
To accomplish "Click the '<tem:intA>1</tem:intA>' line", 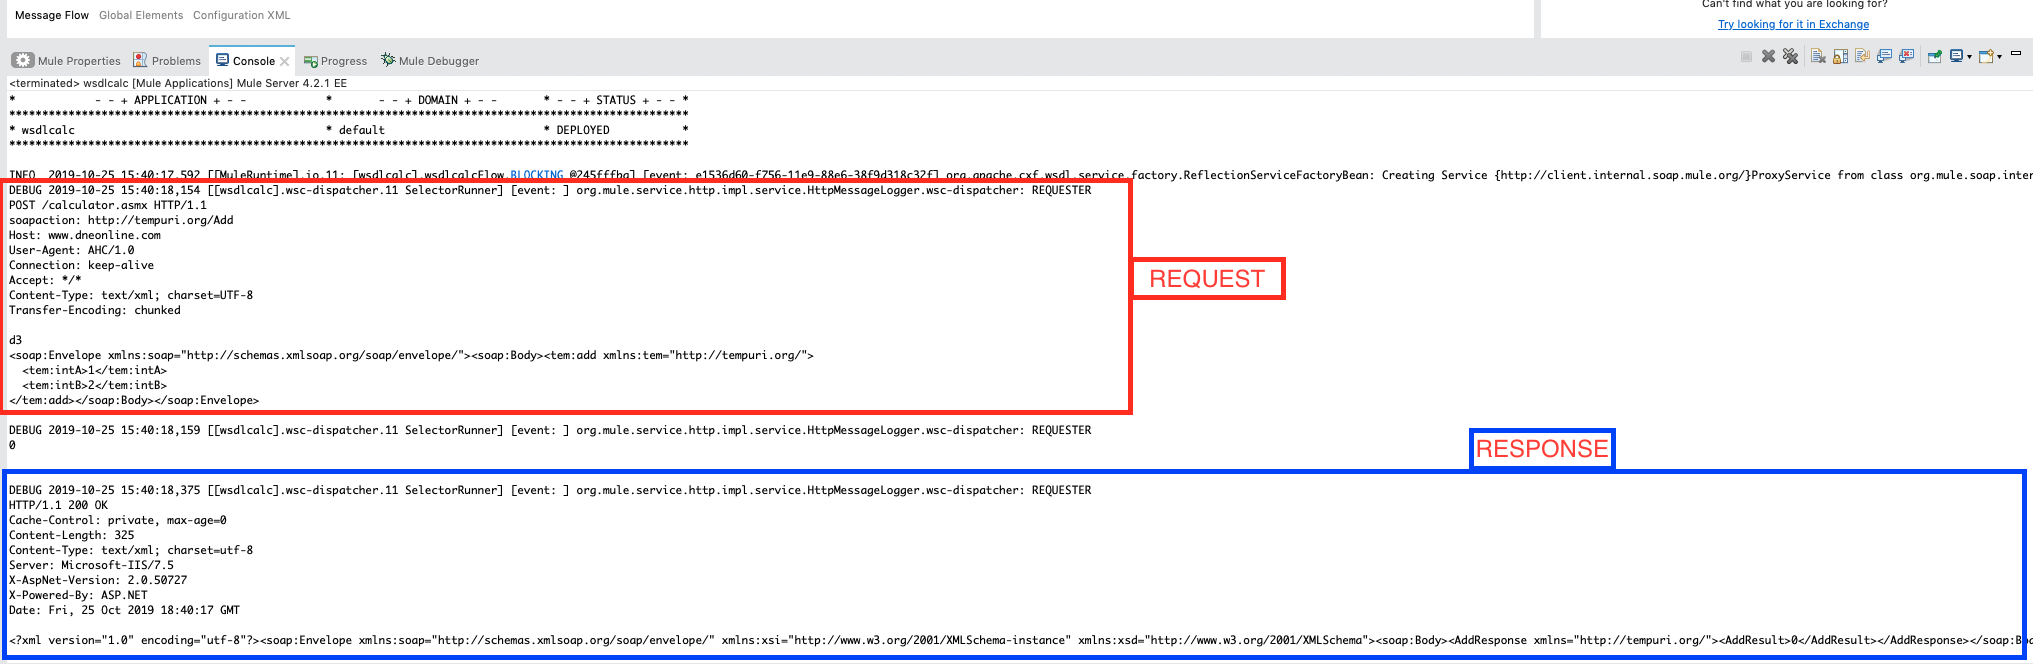I will click(x=95, y=370).
